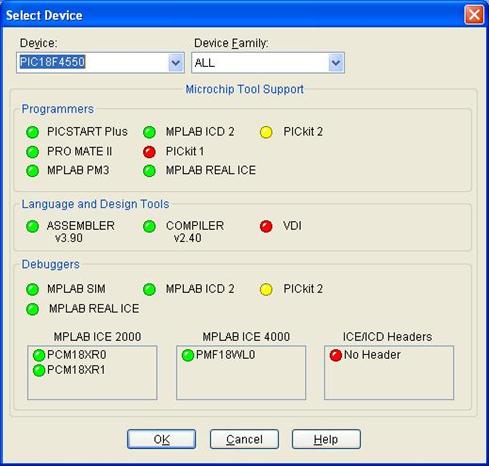Click the green indicator beside ASSEMBLER
Viewport: 489px width, 466px height.
[x=32, y=227]
